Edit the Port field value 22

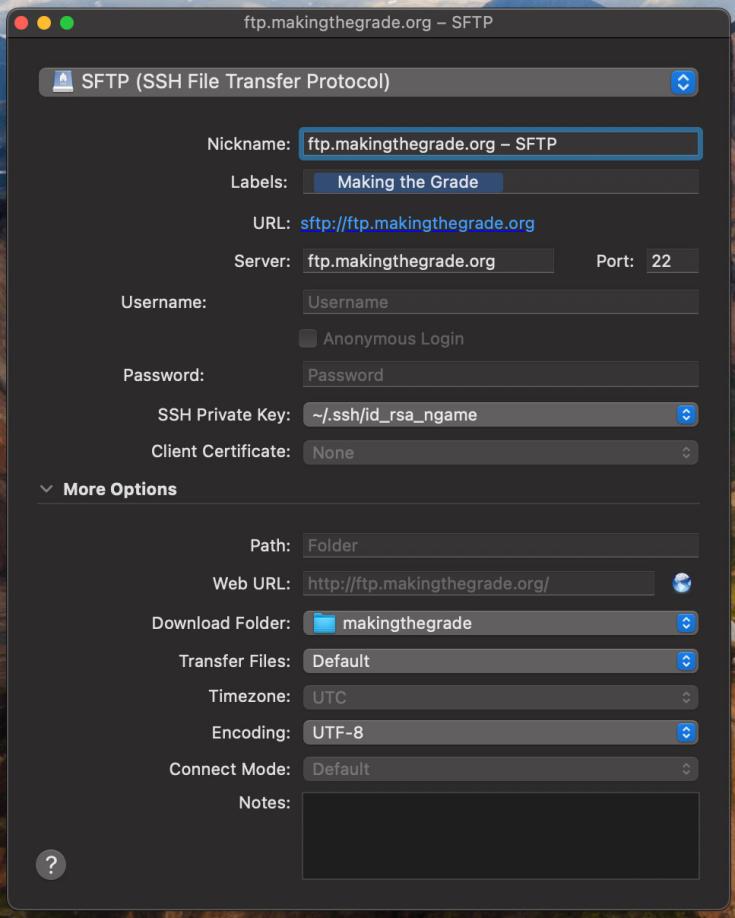[672, 261]
